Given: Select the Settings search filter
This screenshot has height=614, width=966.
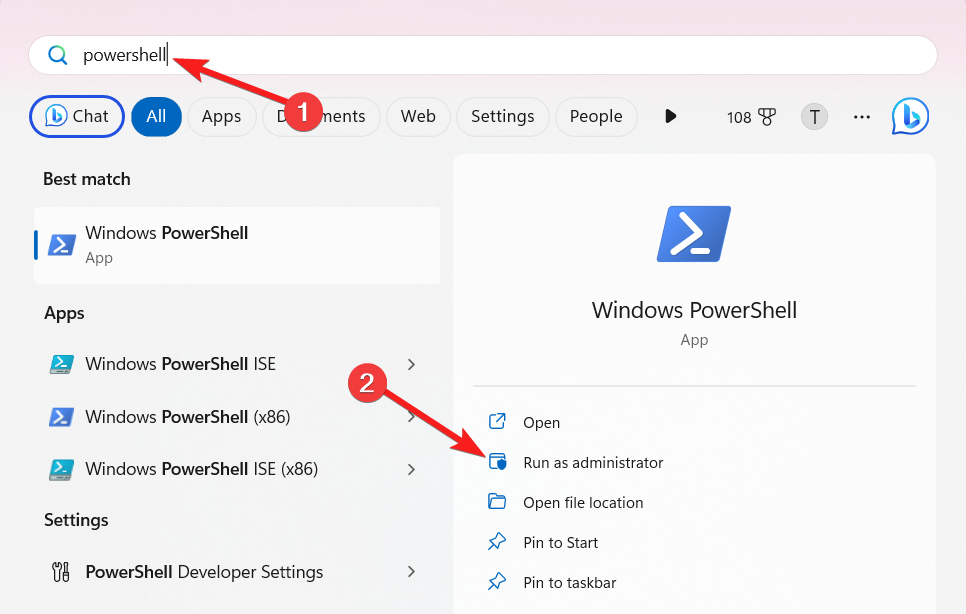Looking at the screenshot, I should click(x=503, y=117).
